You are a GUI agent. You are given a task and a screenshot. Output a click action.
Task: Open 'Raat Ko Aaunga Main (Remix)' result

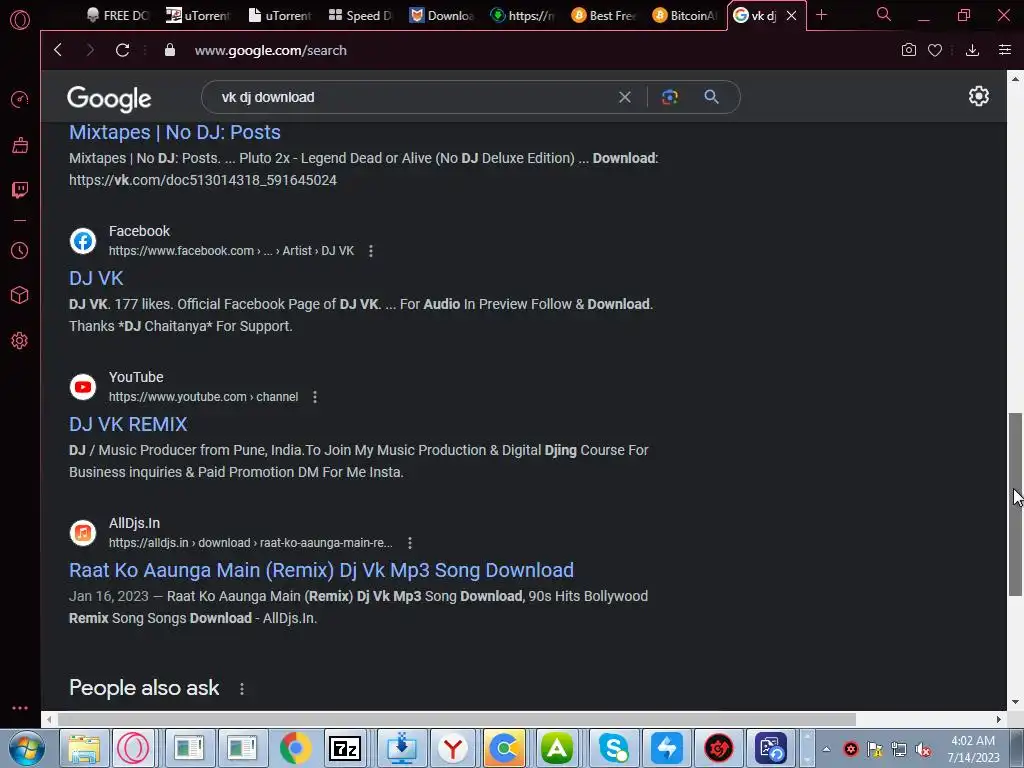(321, 570)
